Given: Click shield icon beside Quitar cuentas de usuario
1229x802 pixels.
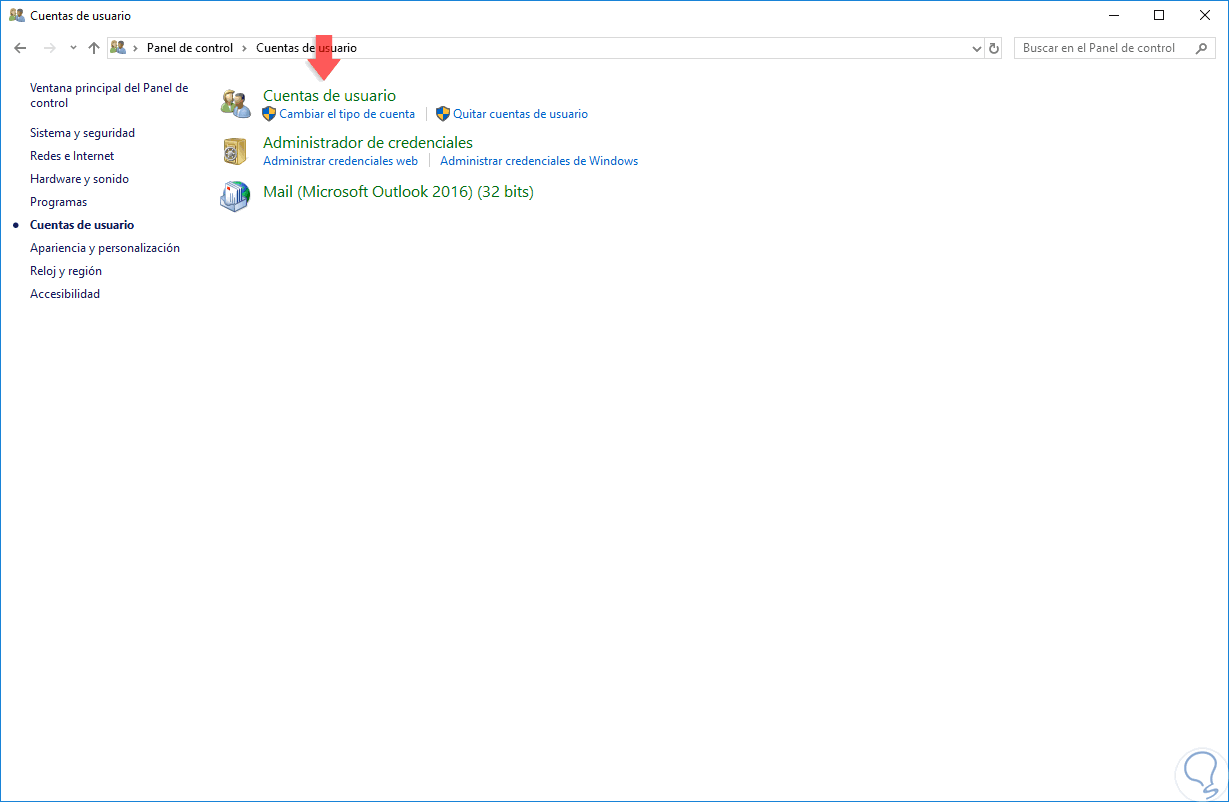Looking at the screenshot, I should point(443,114).
